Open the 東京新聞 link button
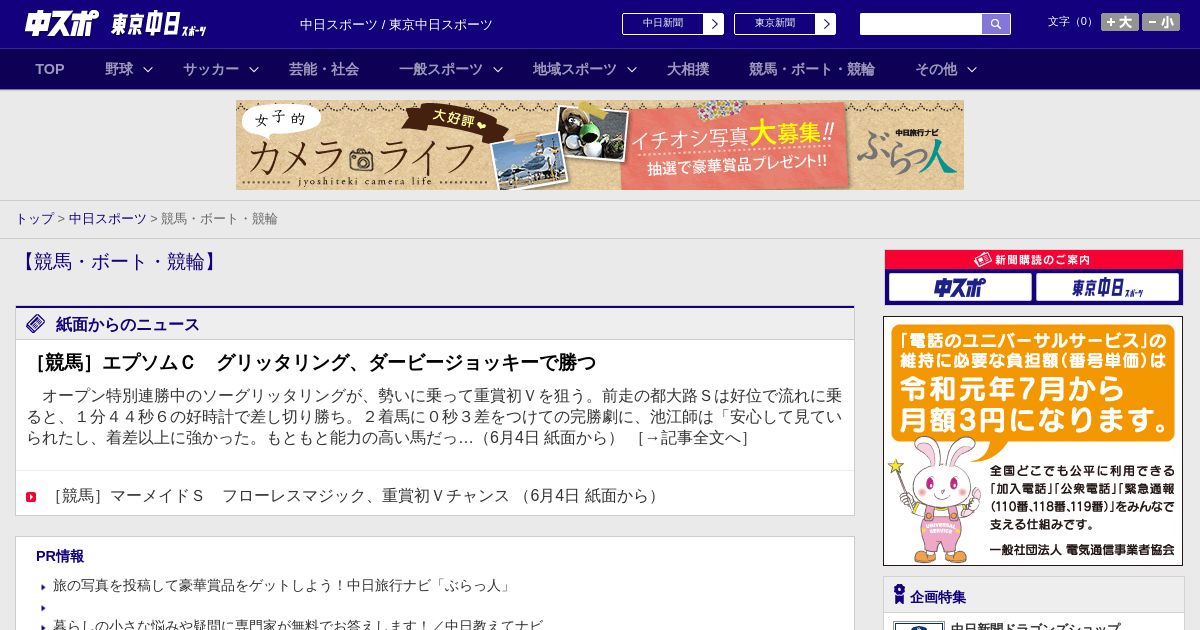 [x=775, y=24]
